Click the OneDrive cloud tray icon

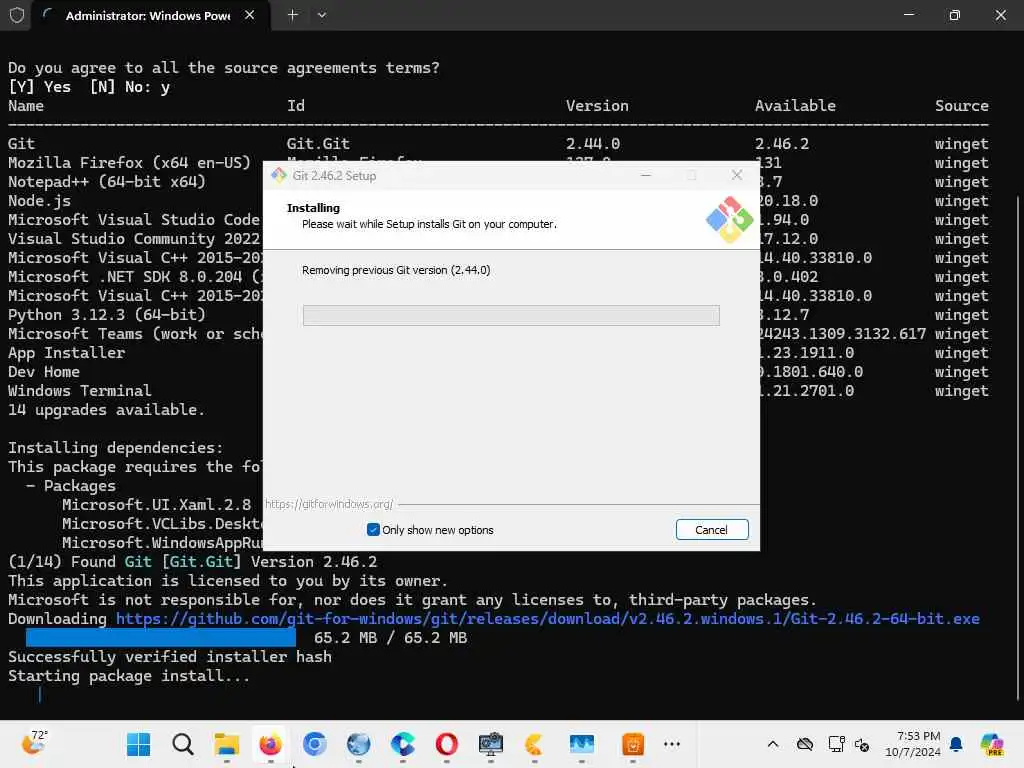tap(805, 744)
